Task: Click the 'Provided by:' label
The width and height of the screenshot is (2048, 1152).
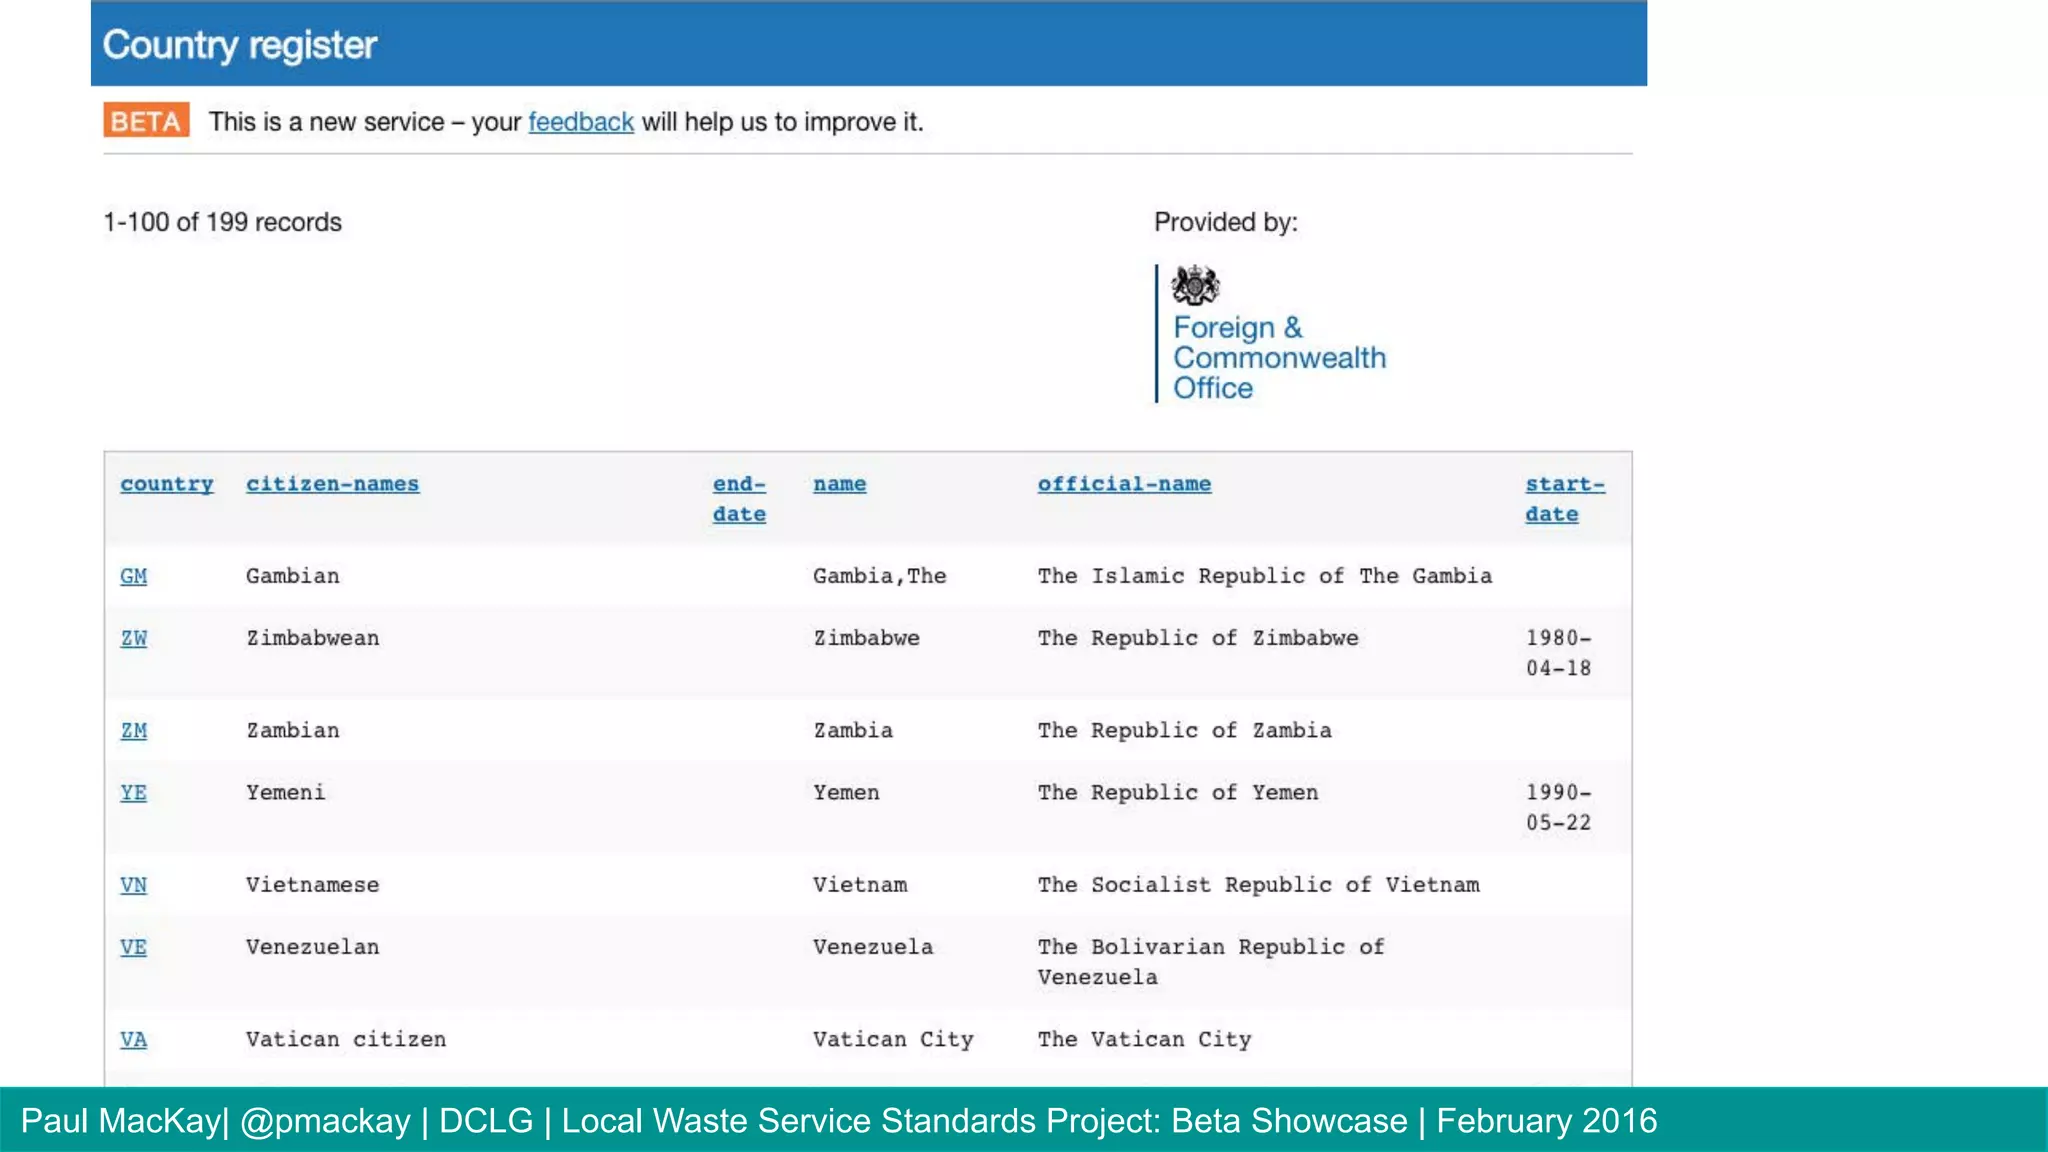Action: pos(1226,222)
